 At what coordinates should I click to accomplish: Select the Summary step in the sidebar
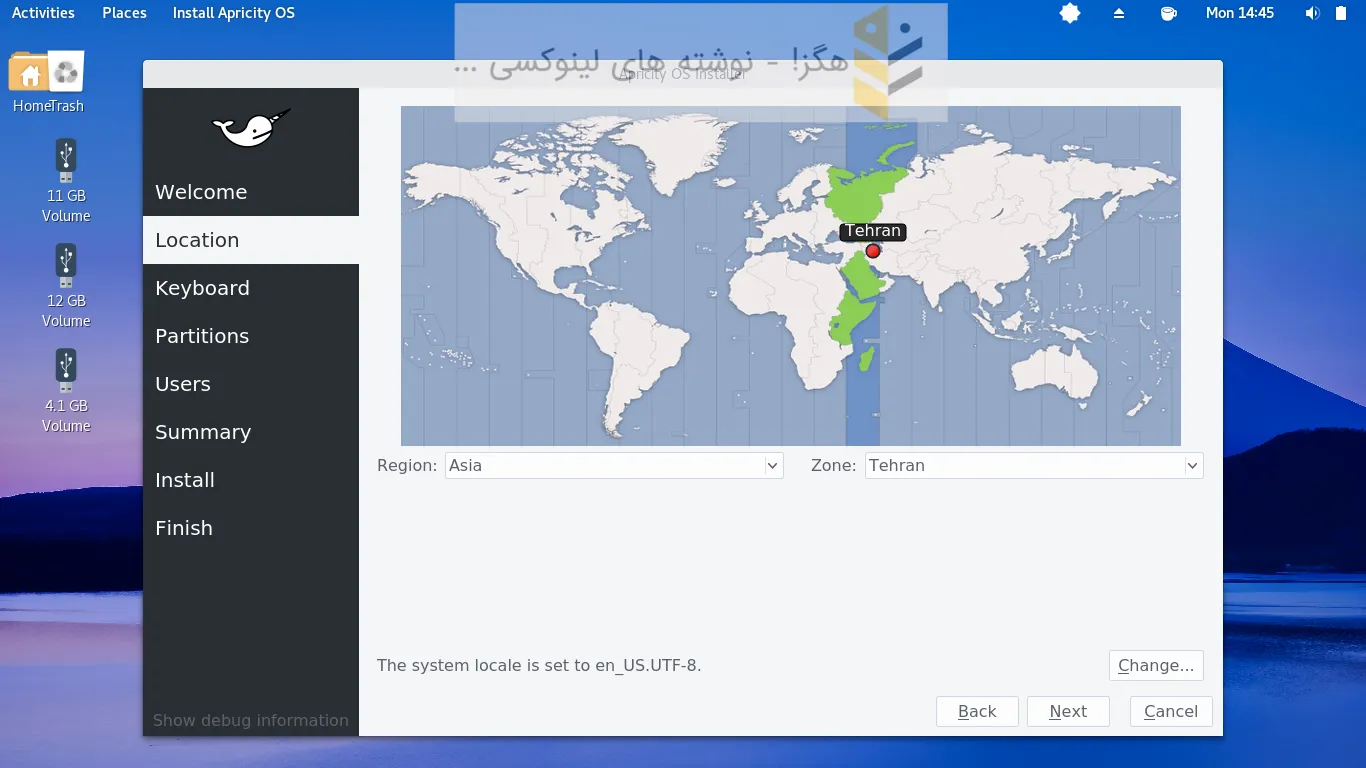point(251,432)
